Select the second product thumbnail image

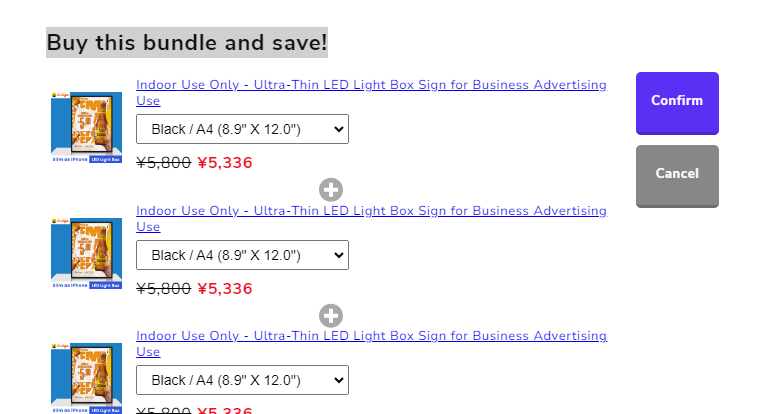point(86,254)
